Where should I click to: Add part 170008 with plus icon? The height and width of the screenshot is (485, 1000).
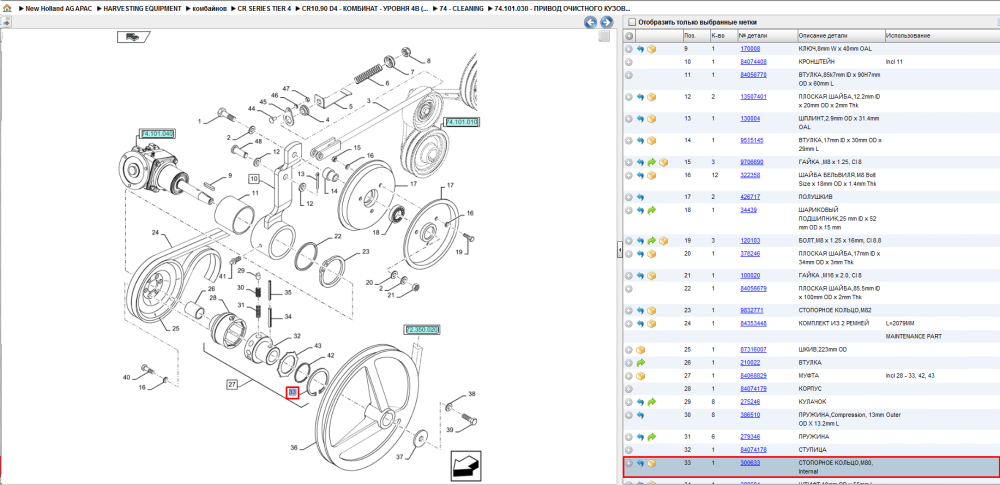point(629,48)
